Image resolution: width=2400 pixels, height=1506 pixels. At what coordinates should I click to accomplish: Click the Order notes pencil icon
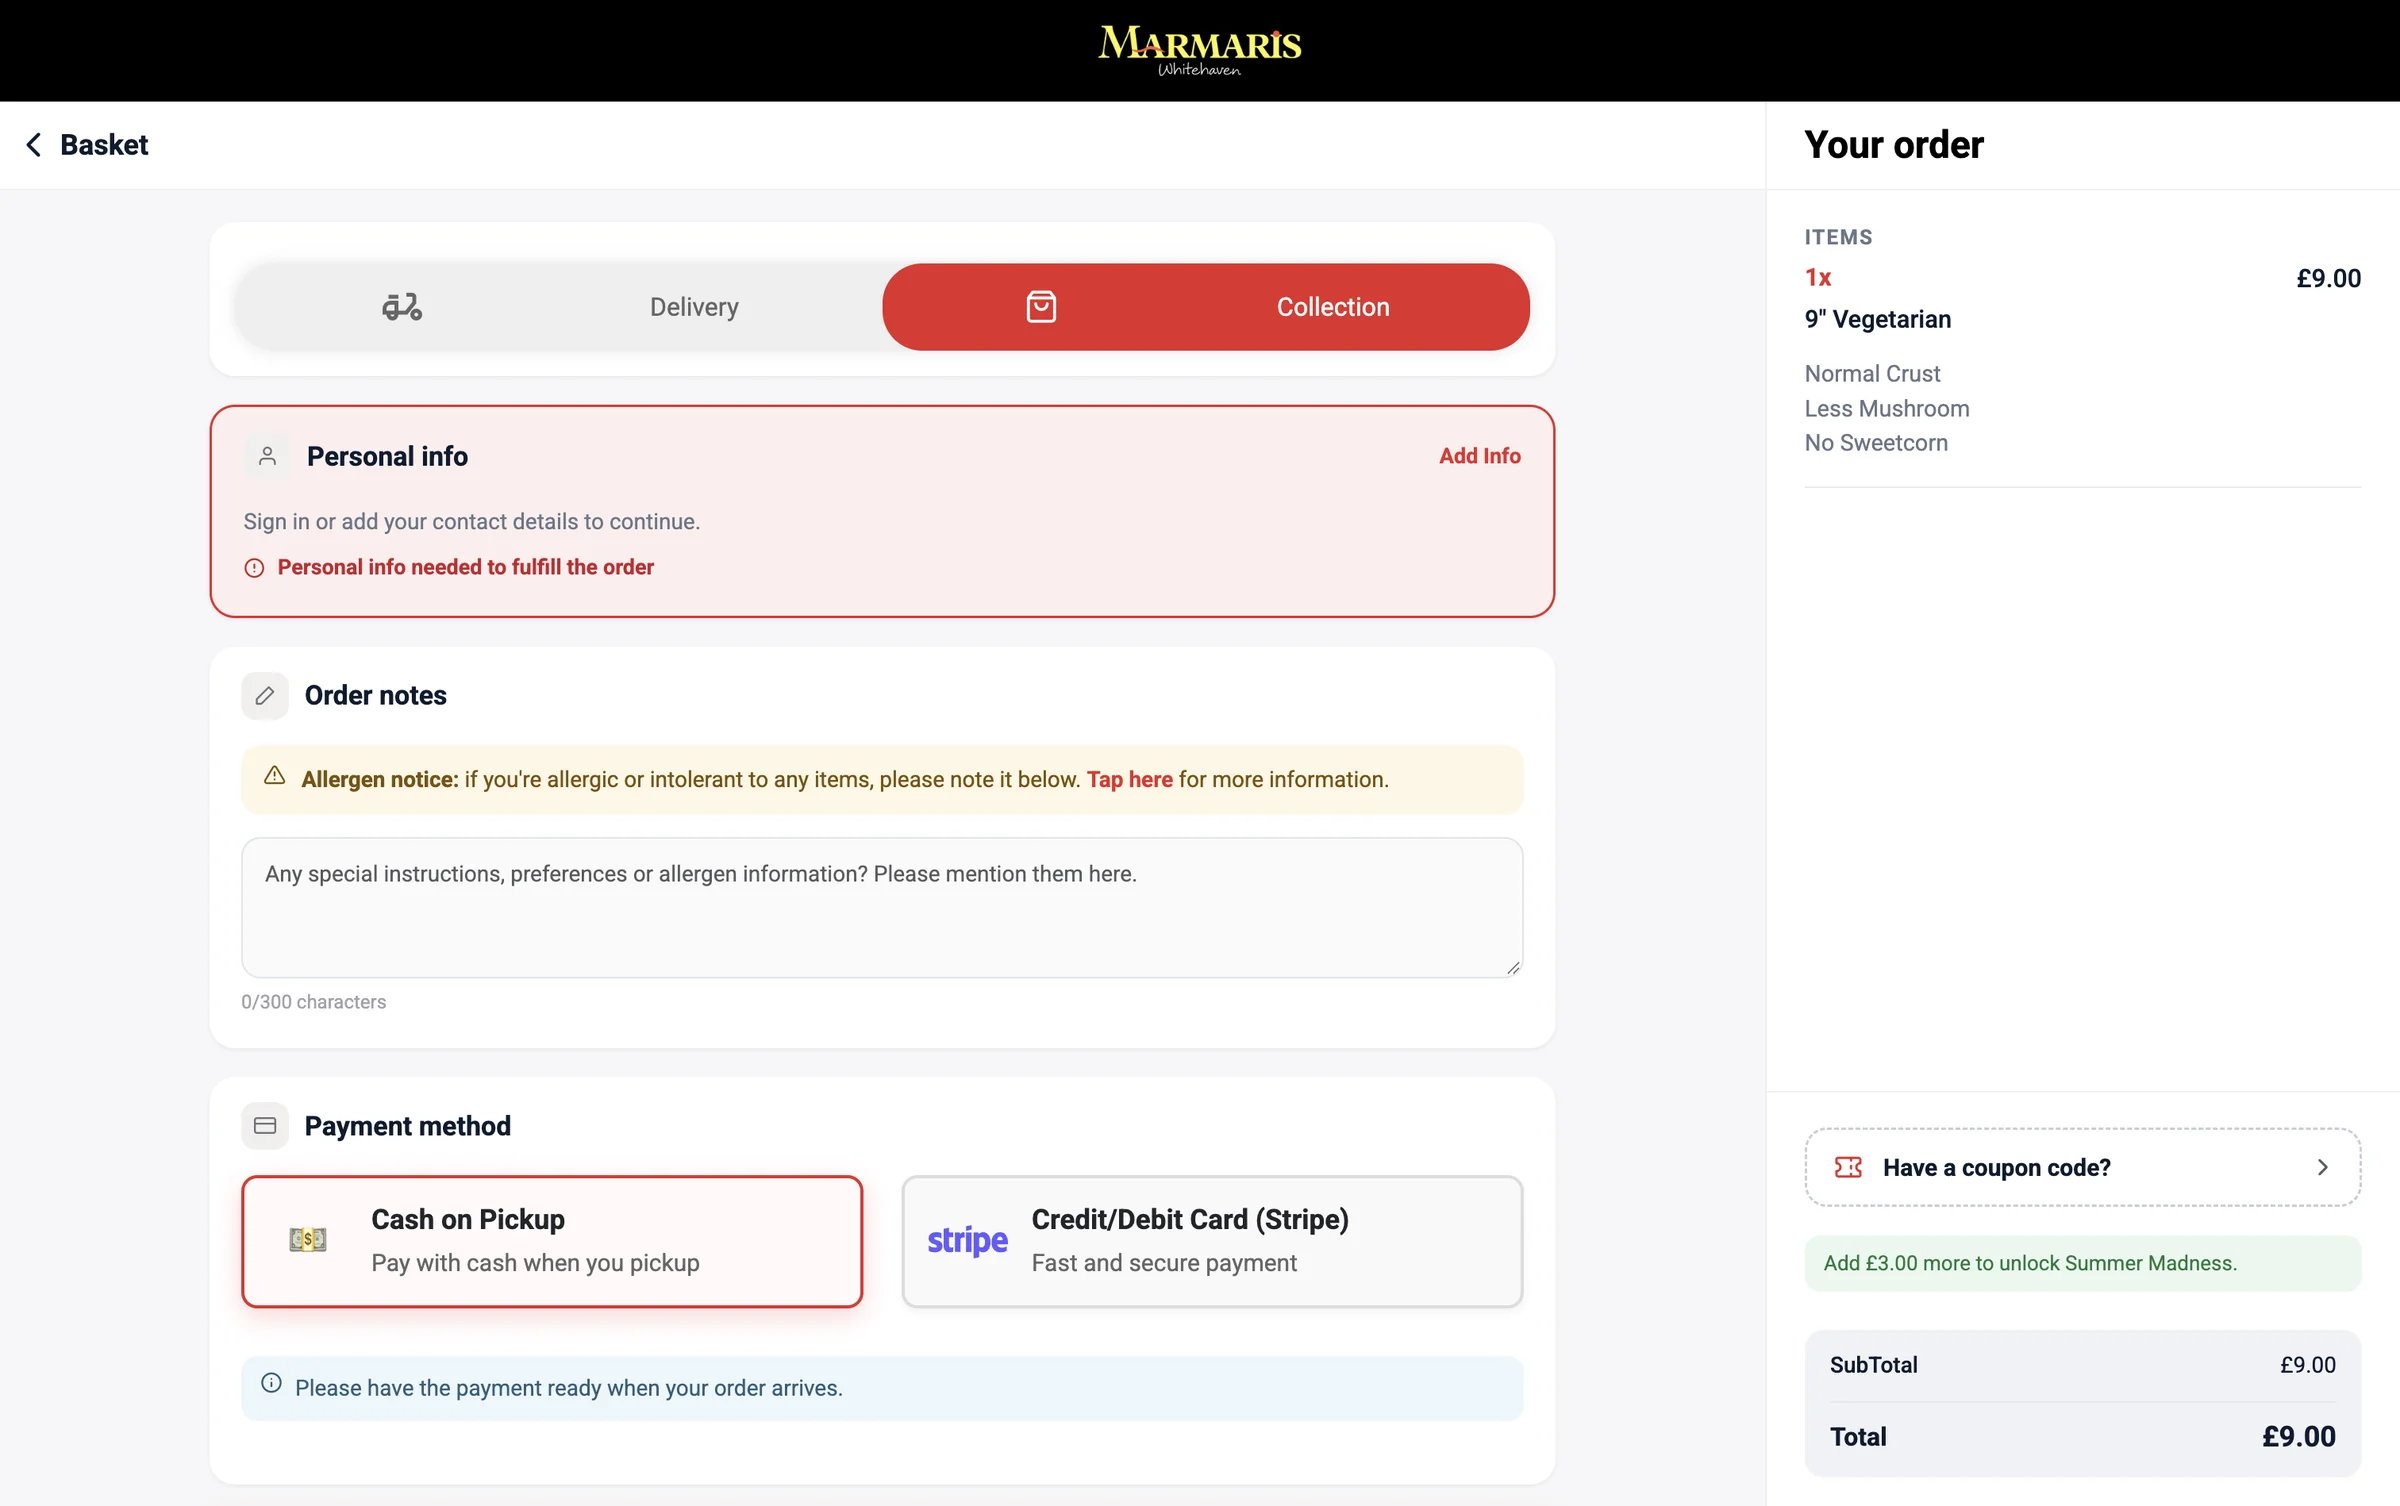[x=265, y=695]
